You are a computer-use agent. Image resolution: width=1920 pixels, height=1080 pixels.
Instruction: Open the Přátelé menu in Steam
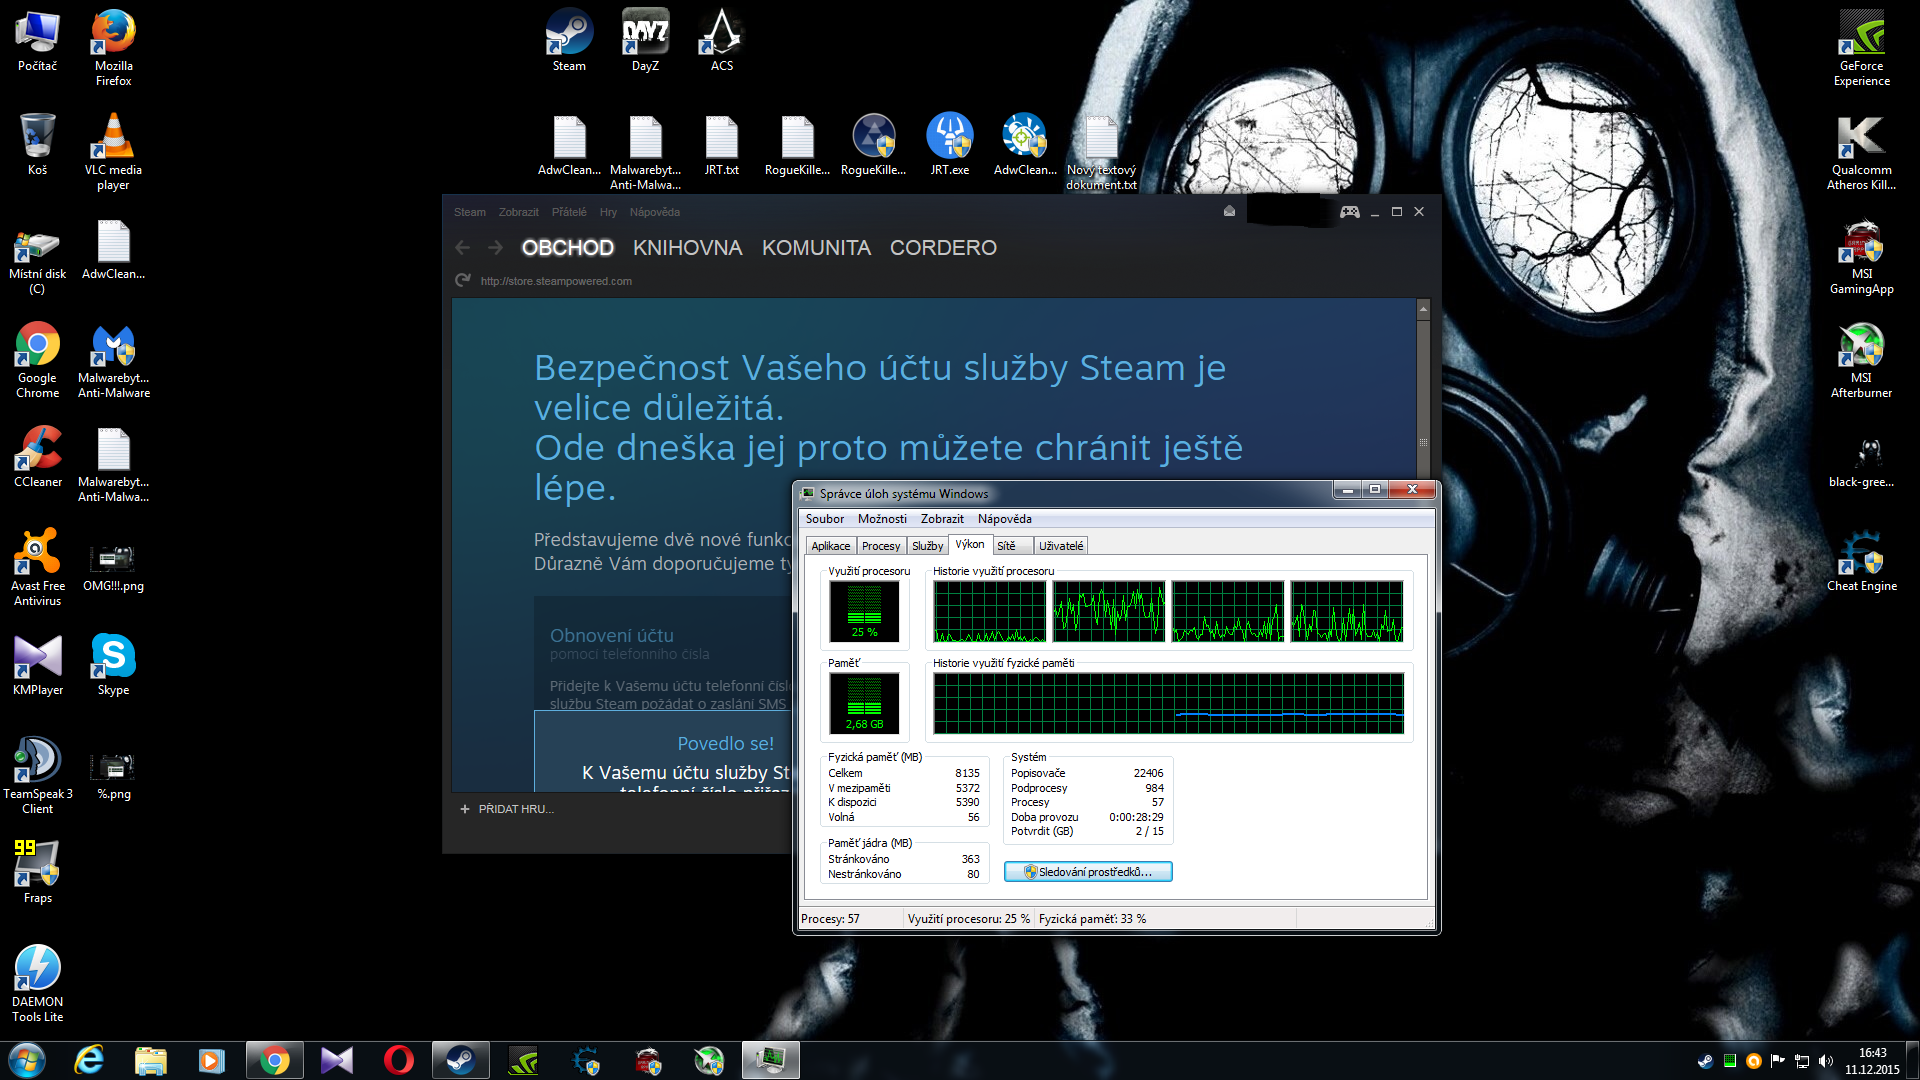pos(568,212)
